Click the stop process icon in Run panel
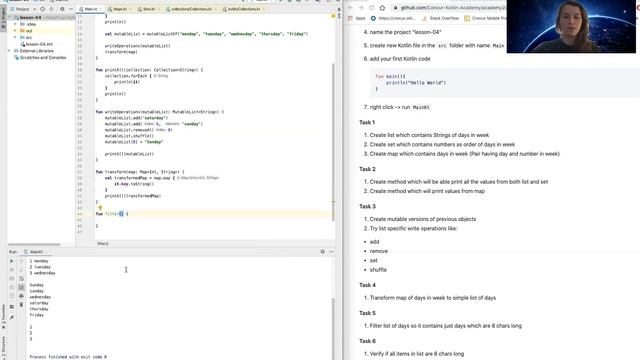640x360 pixels. 11,270
